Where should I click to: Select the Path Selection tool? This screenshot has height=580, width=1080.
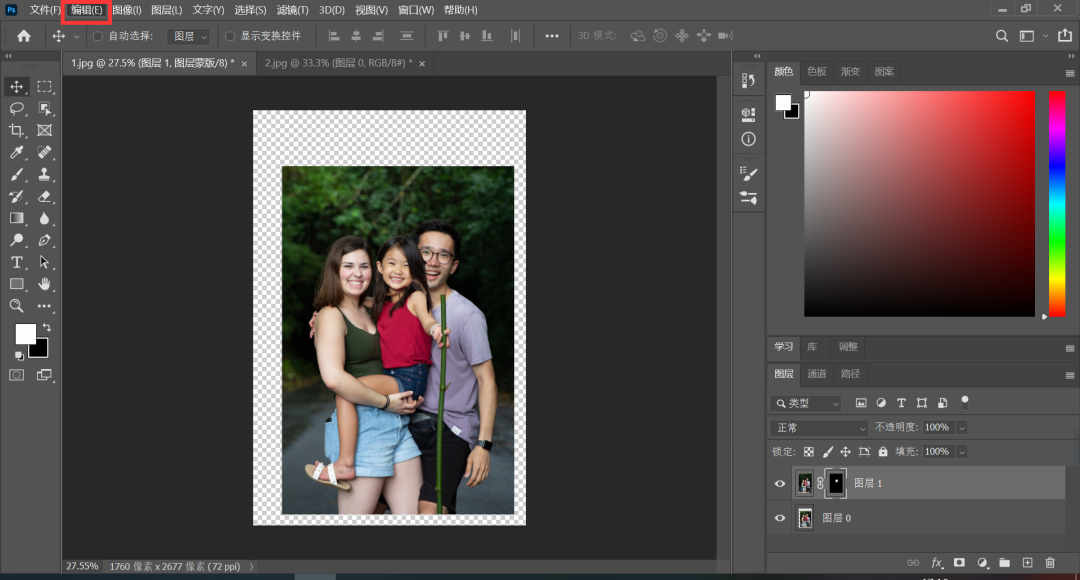45,262
